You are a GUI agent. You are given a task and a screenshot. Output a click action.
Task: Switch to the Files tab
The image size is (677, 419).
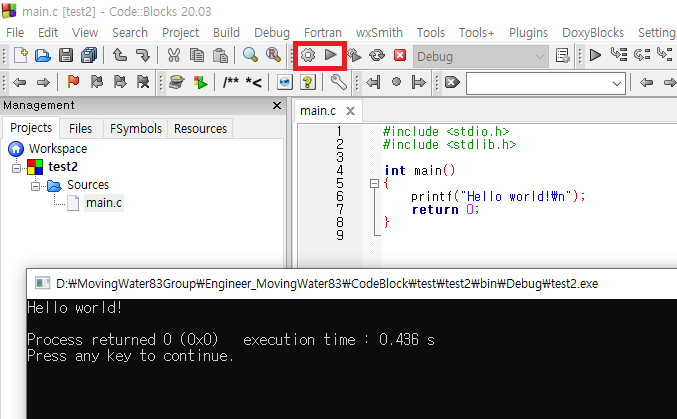point(81,128)
